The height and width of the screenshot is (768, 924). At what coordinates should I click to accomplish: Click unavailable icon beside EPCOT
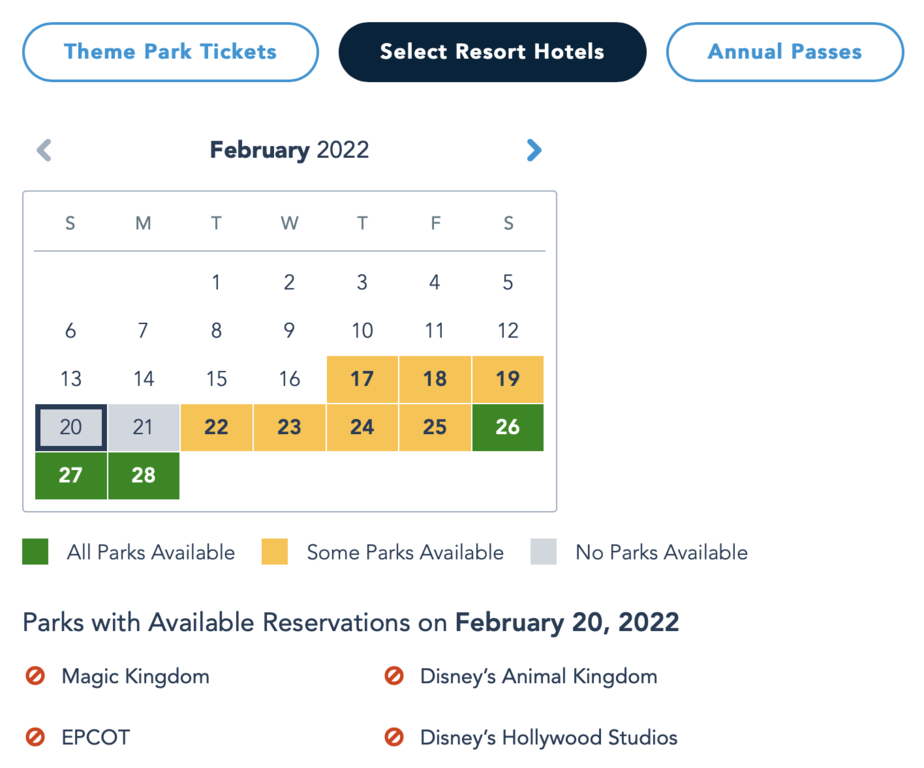point(35,737)
